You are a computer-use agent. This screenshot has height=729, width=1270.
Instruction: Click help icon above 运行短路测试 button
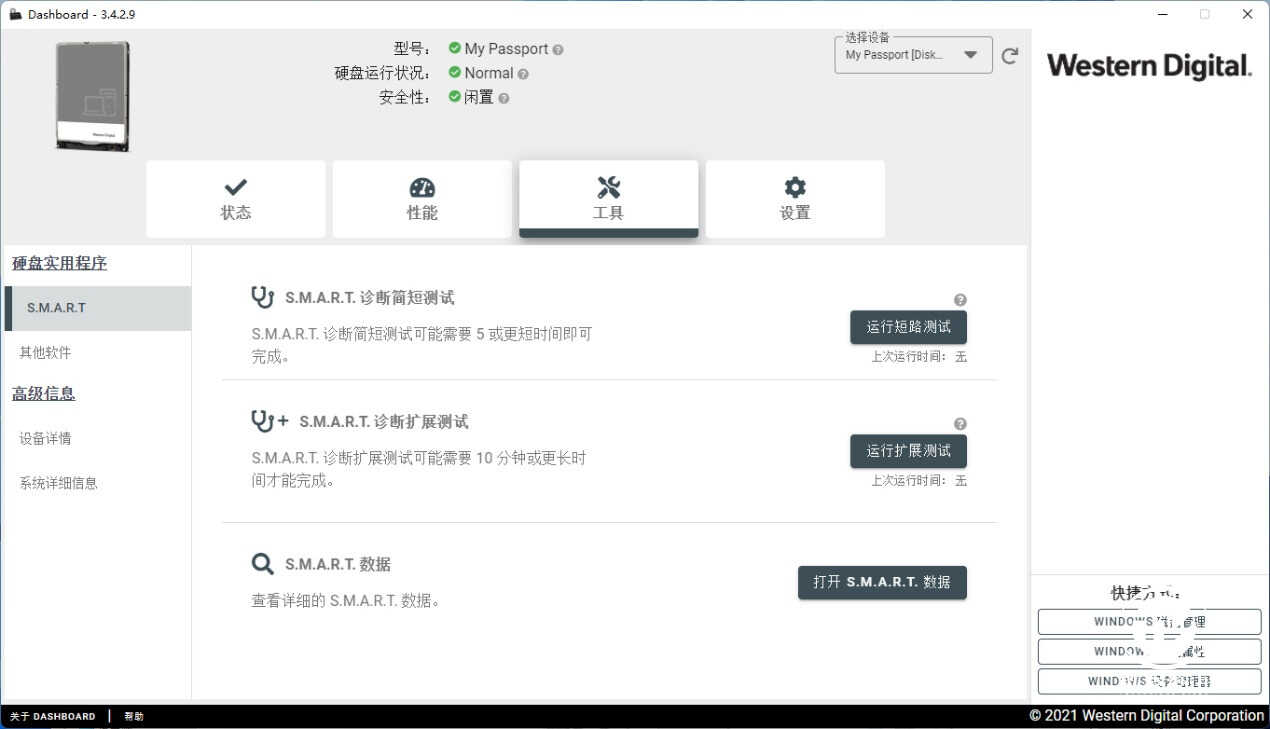click(x=960, y=300)
